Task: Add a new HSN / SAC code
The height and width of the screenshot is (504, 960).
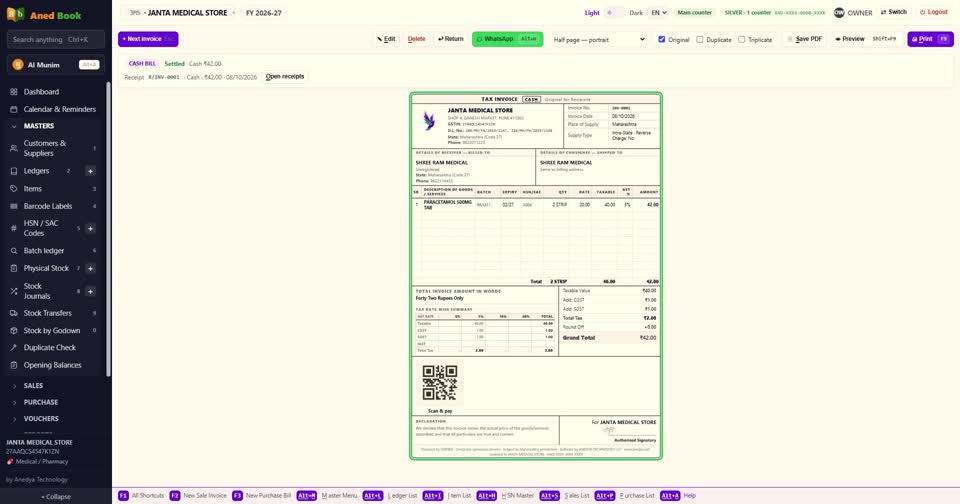Action: click(x=90, y=228)
